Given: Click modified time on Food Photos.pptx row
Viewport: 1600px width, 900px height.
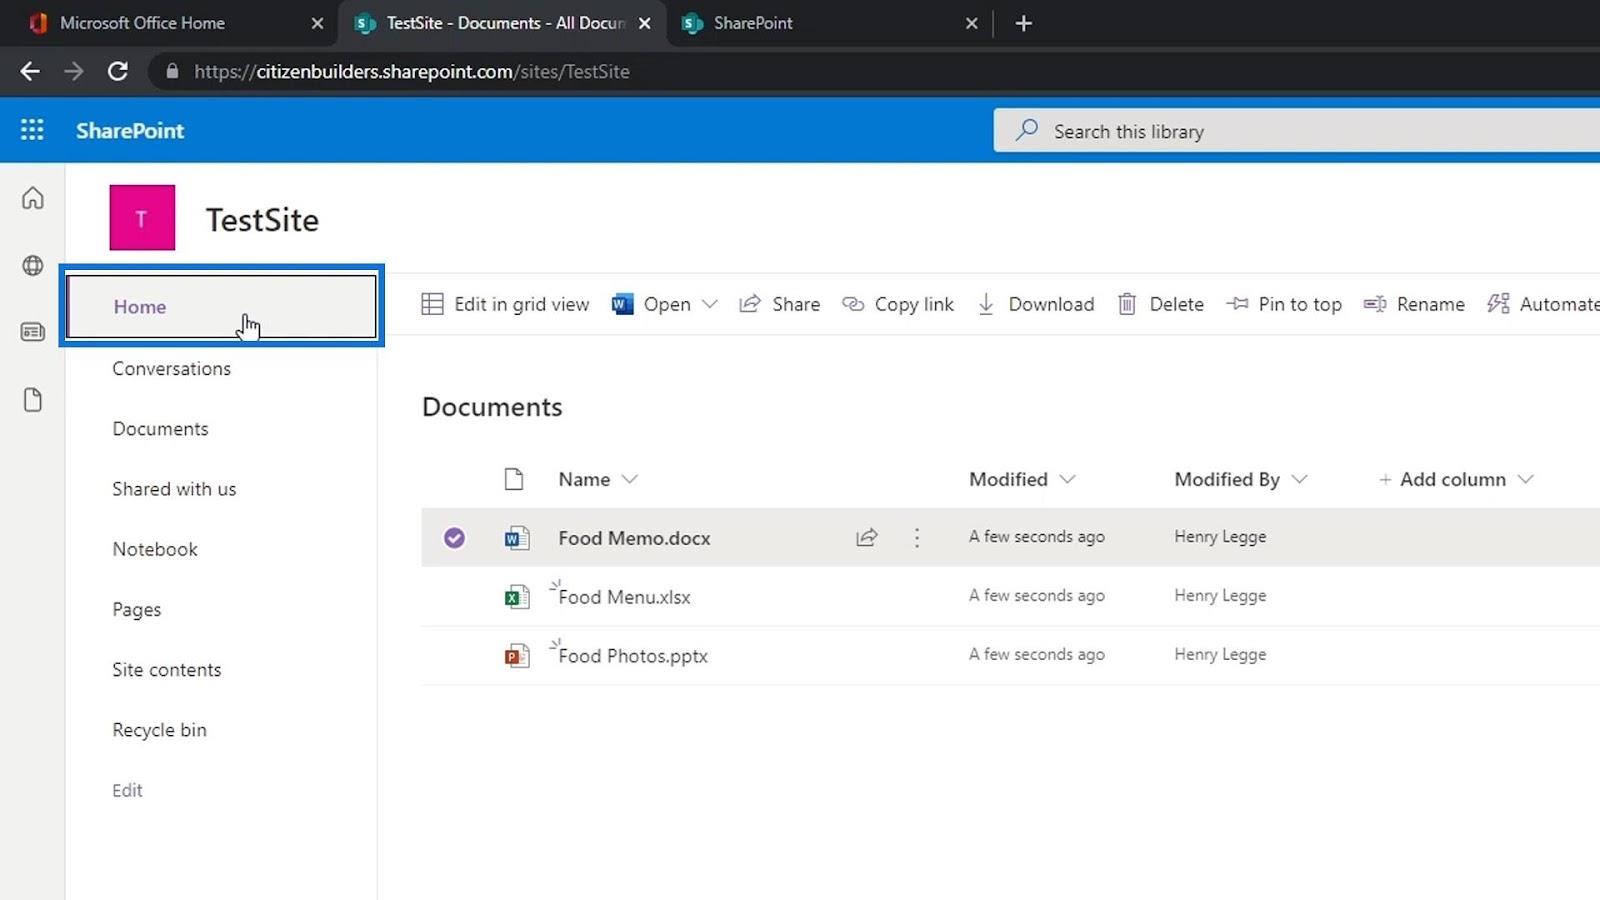Looking at the screenshot, I should [x=1037, y=654].
